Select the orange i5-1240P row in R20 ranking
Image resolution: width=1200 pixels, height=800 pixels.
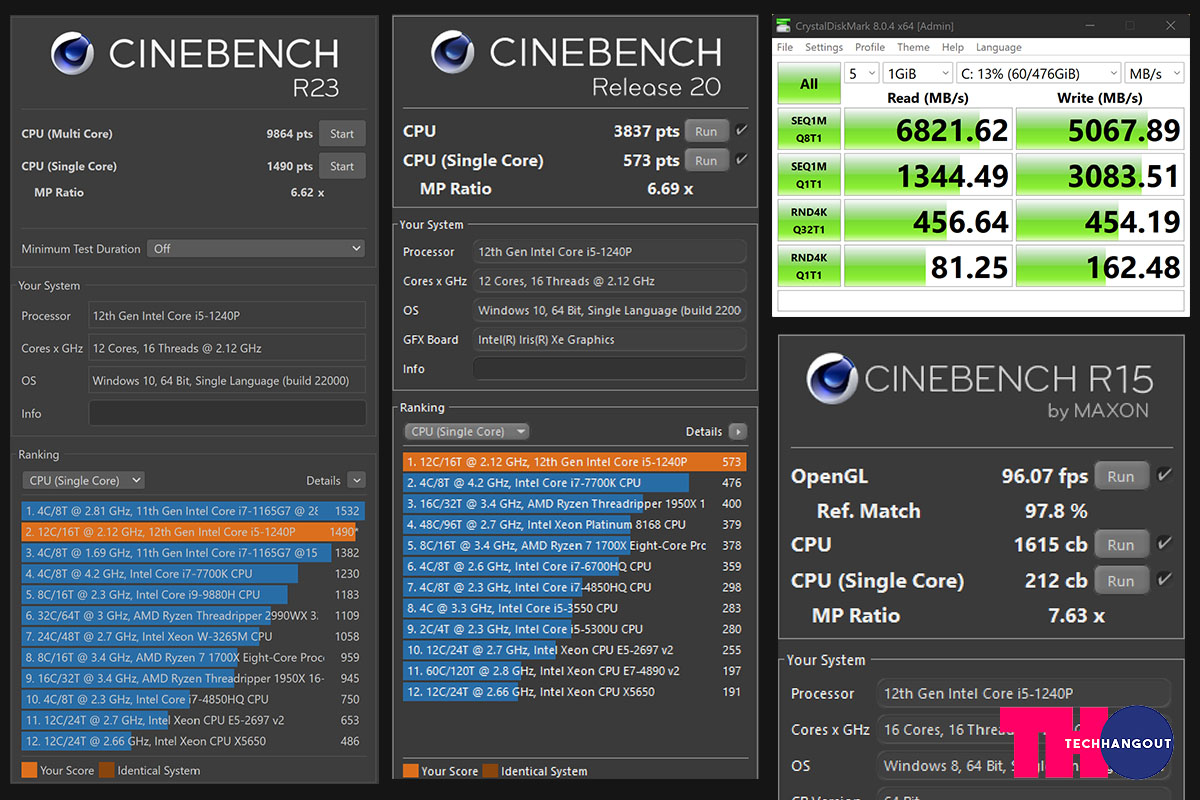574,462
